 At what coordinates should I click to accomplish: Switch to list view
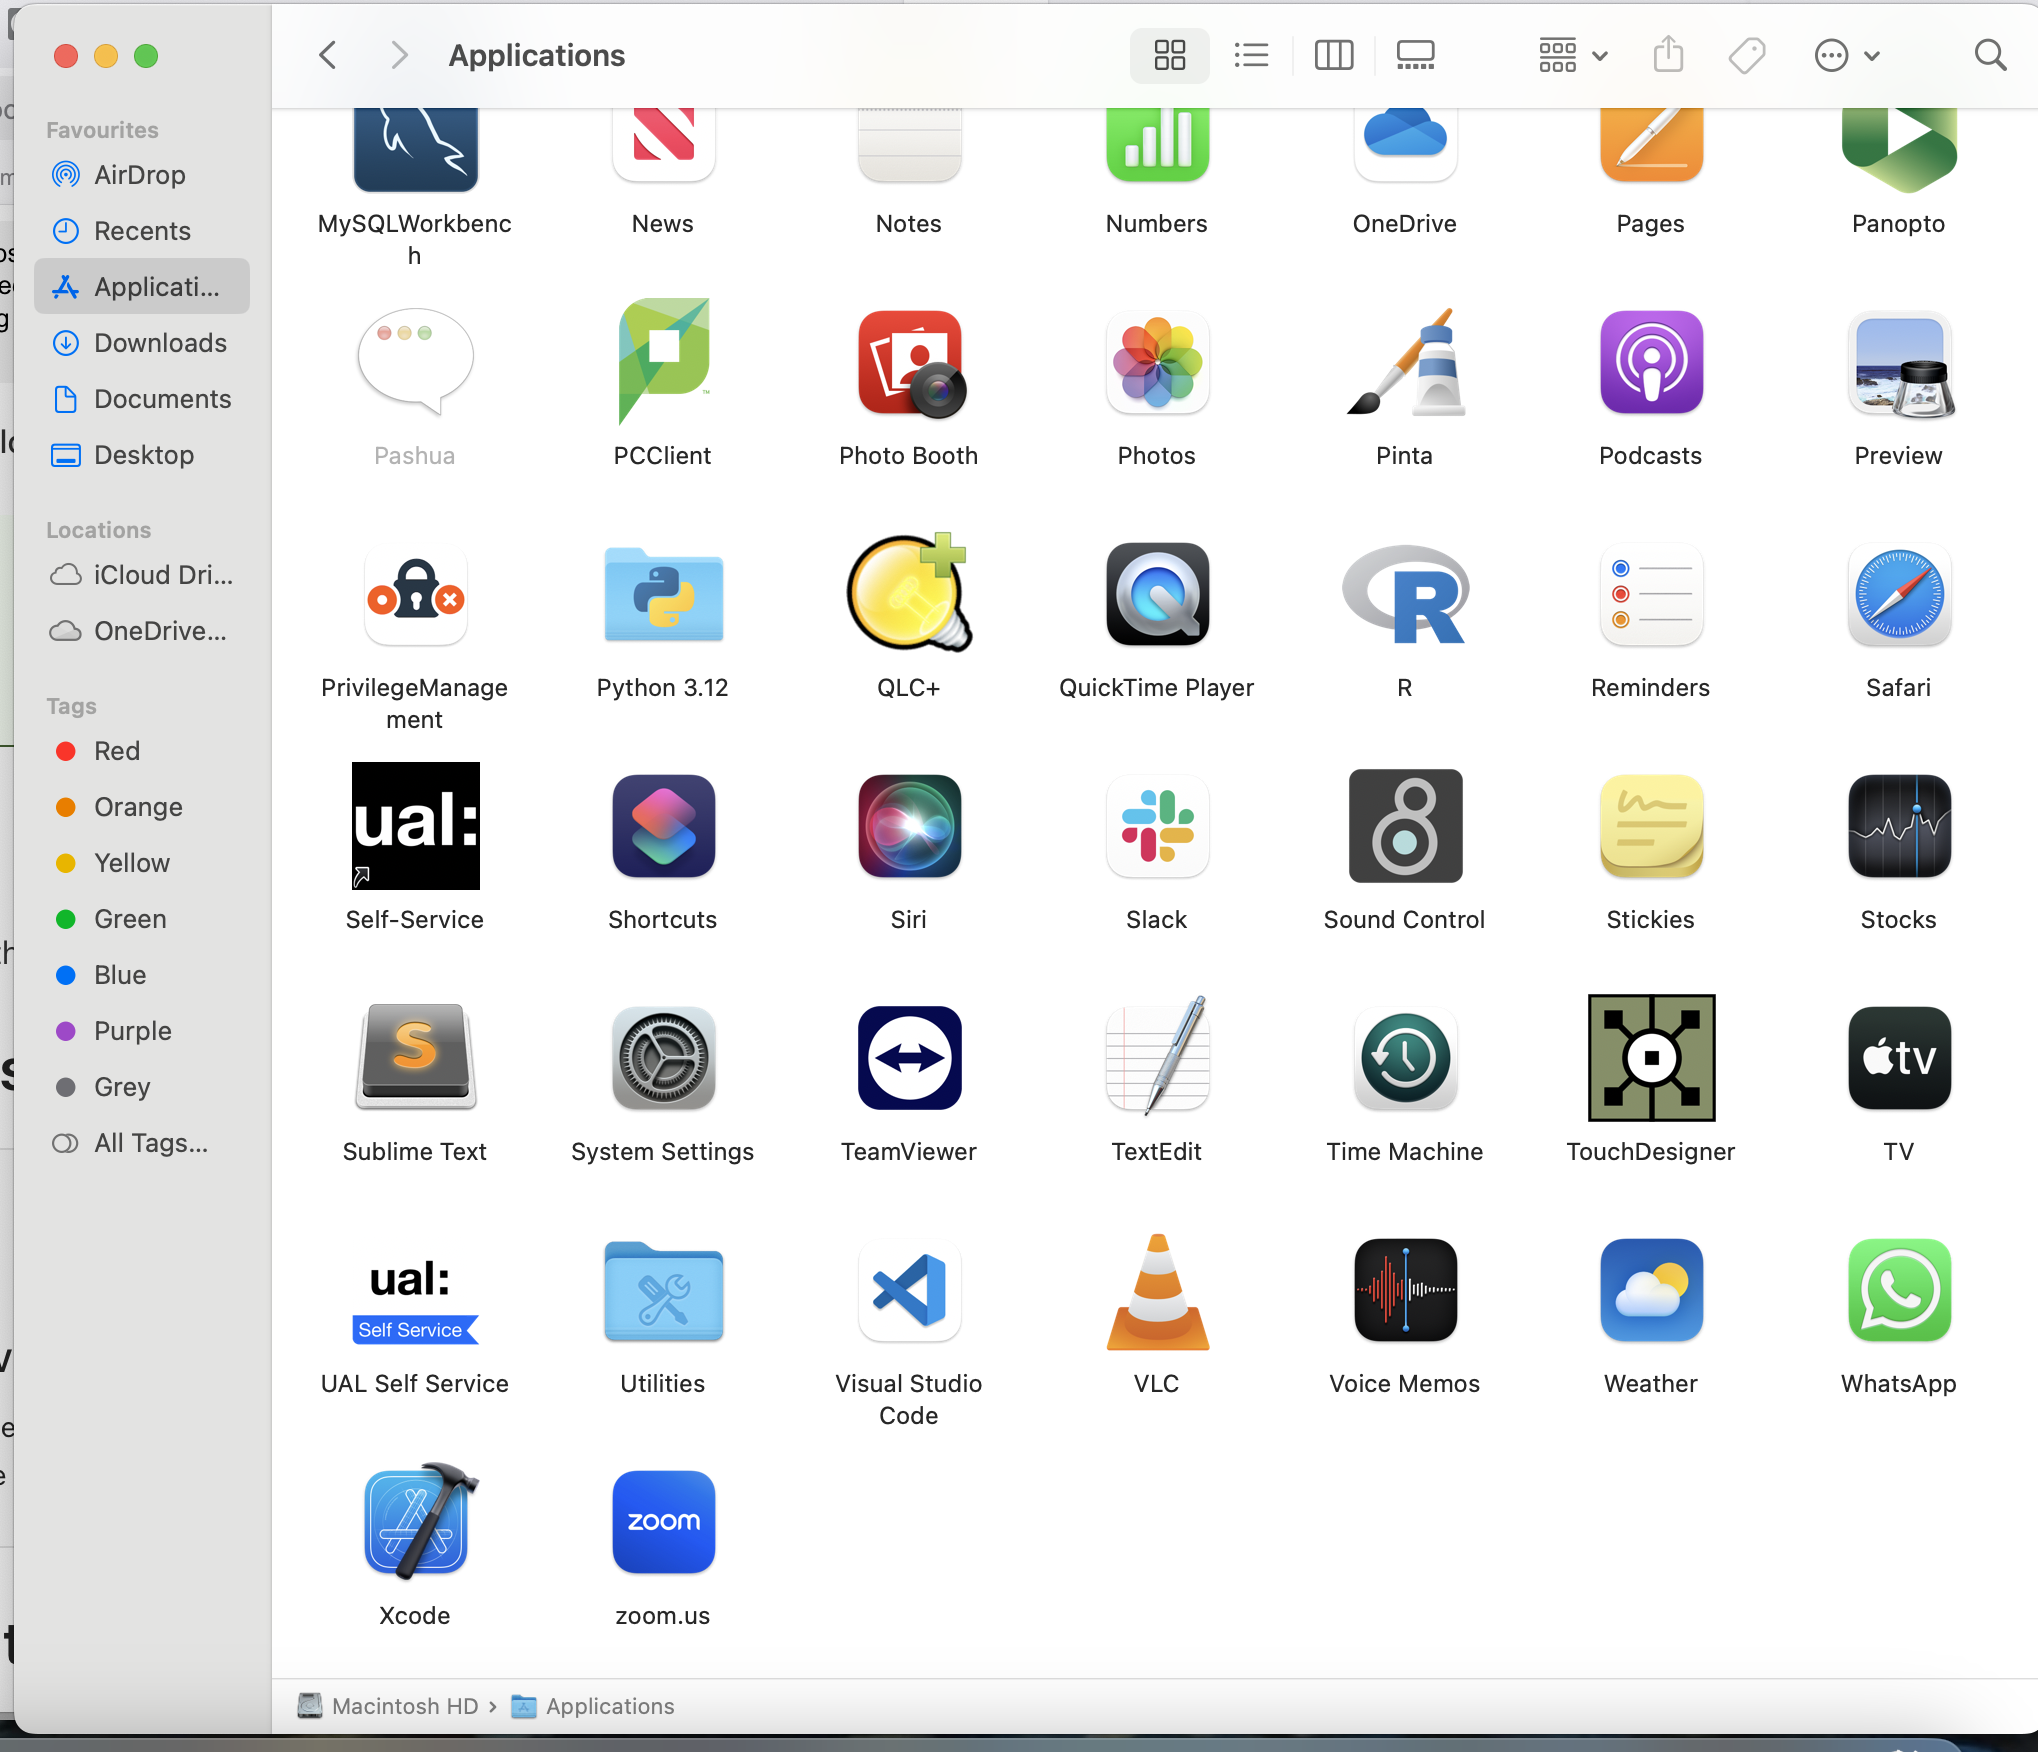click(1251, 55)
